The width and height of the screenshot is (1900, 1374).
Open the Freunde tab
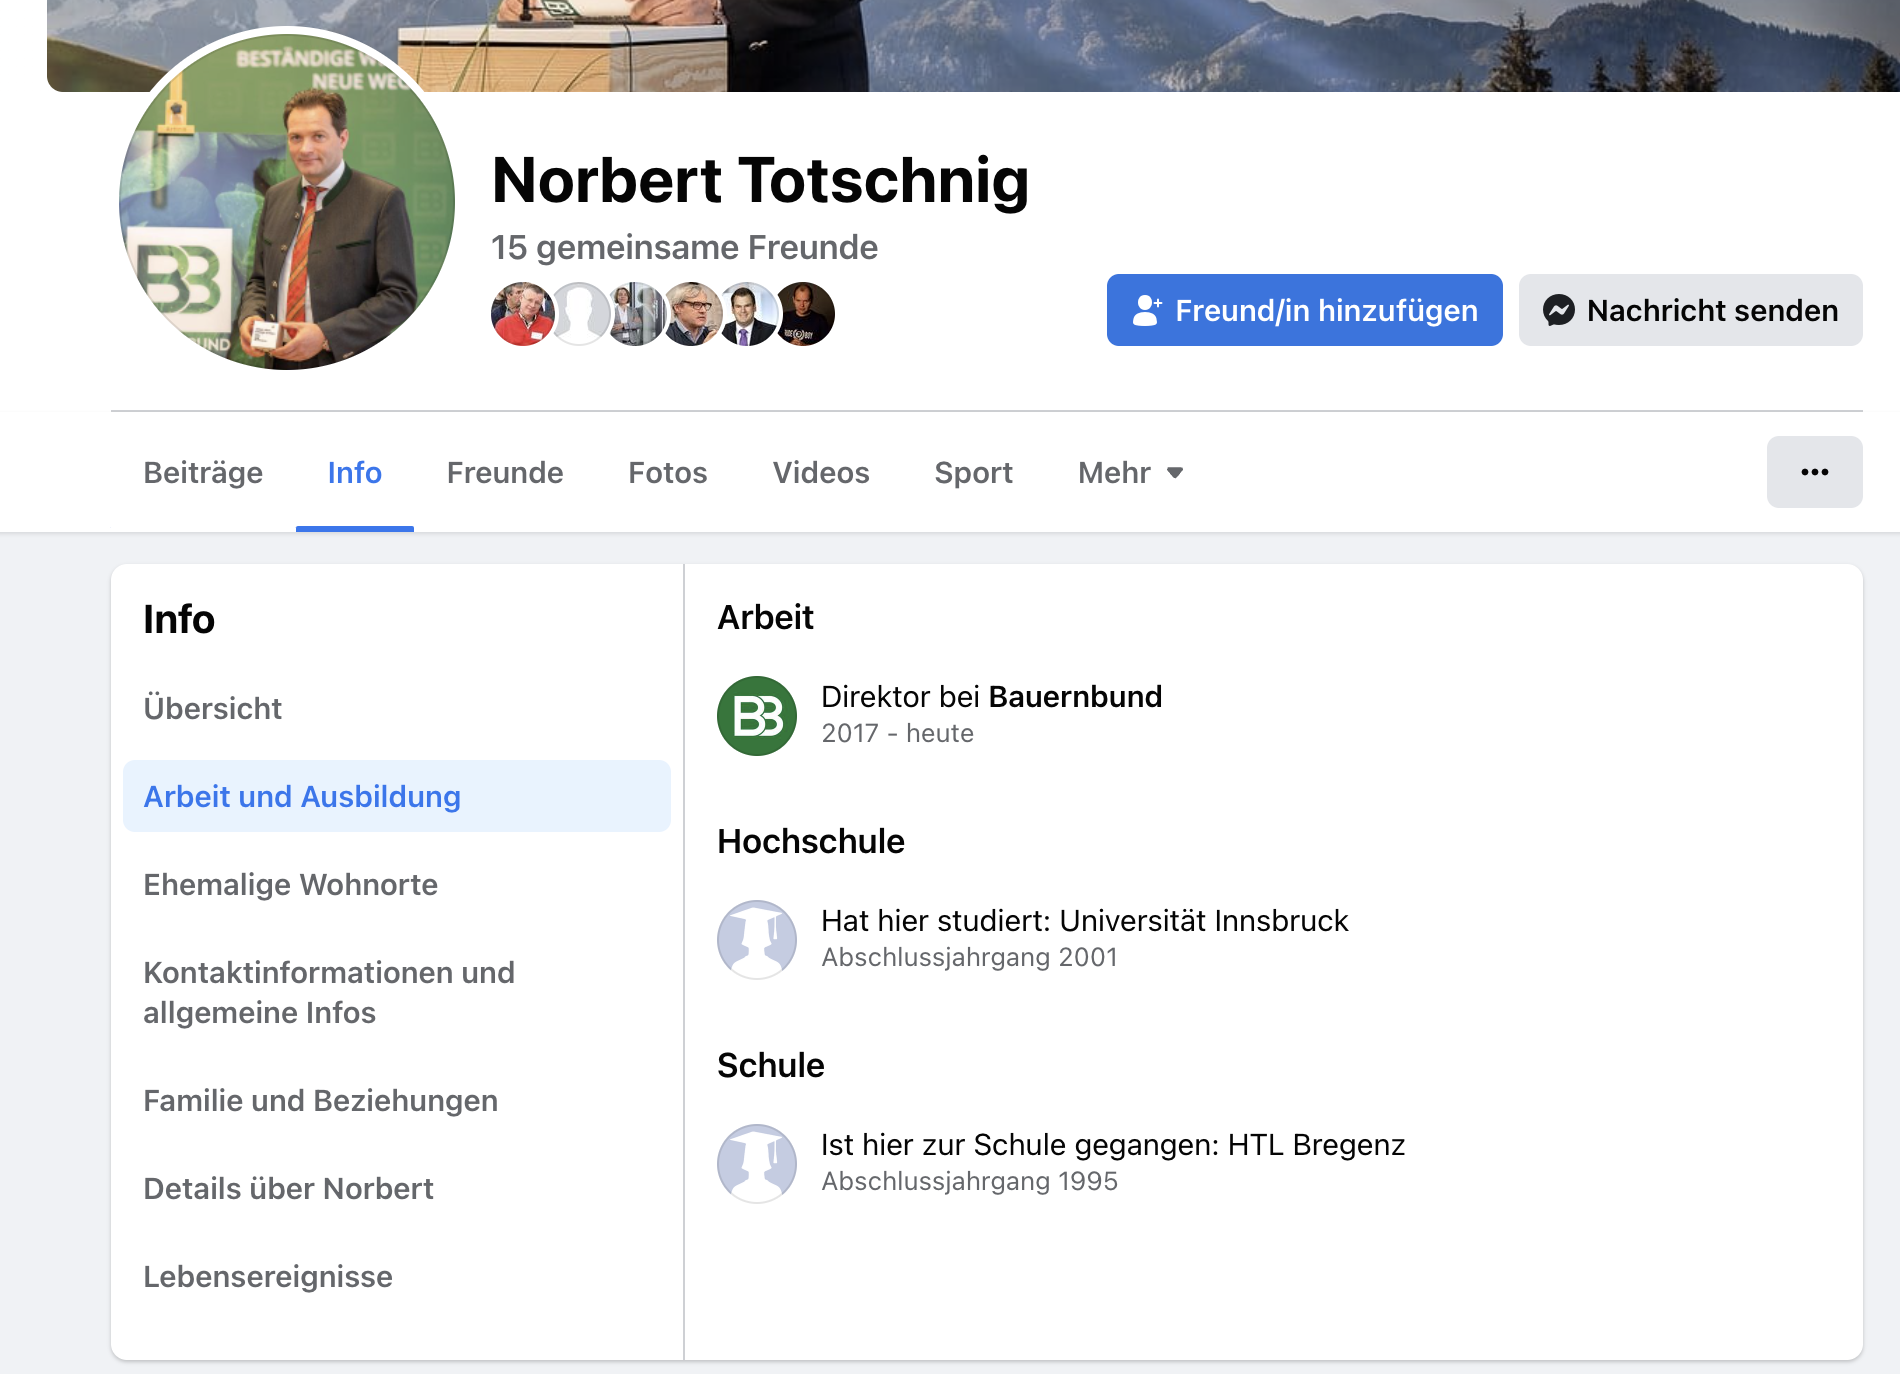click(505, 472)
